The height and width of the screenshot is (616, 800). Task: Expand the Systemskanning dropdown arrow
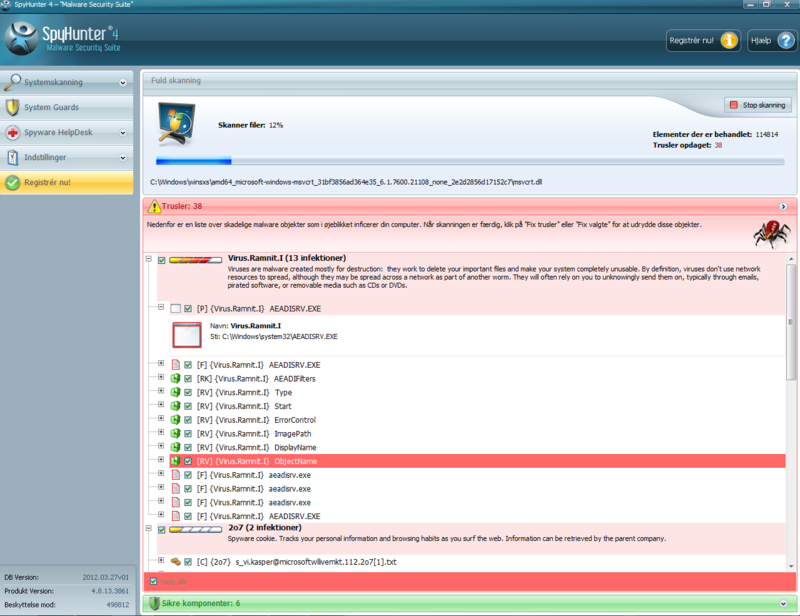coord(123,83)
